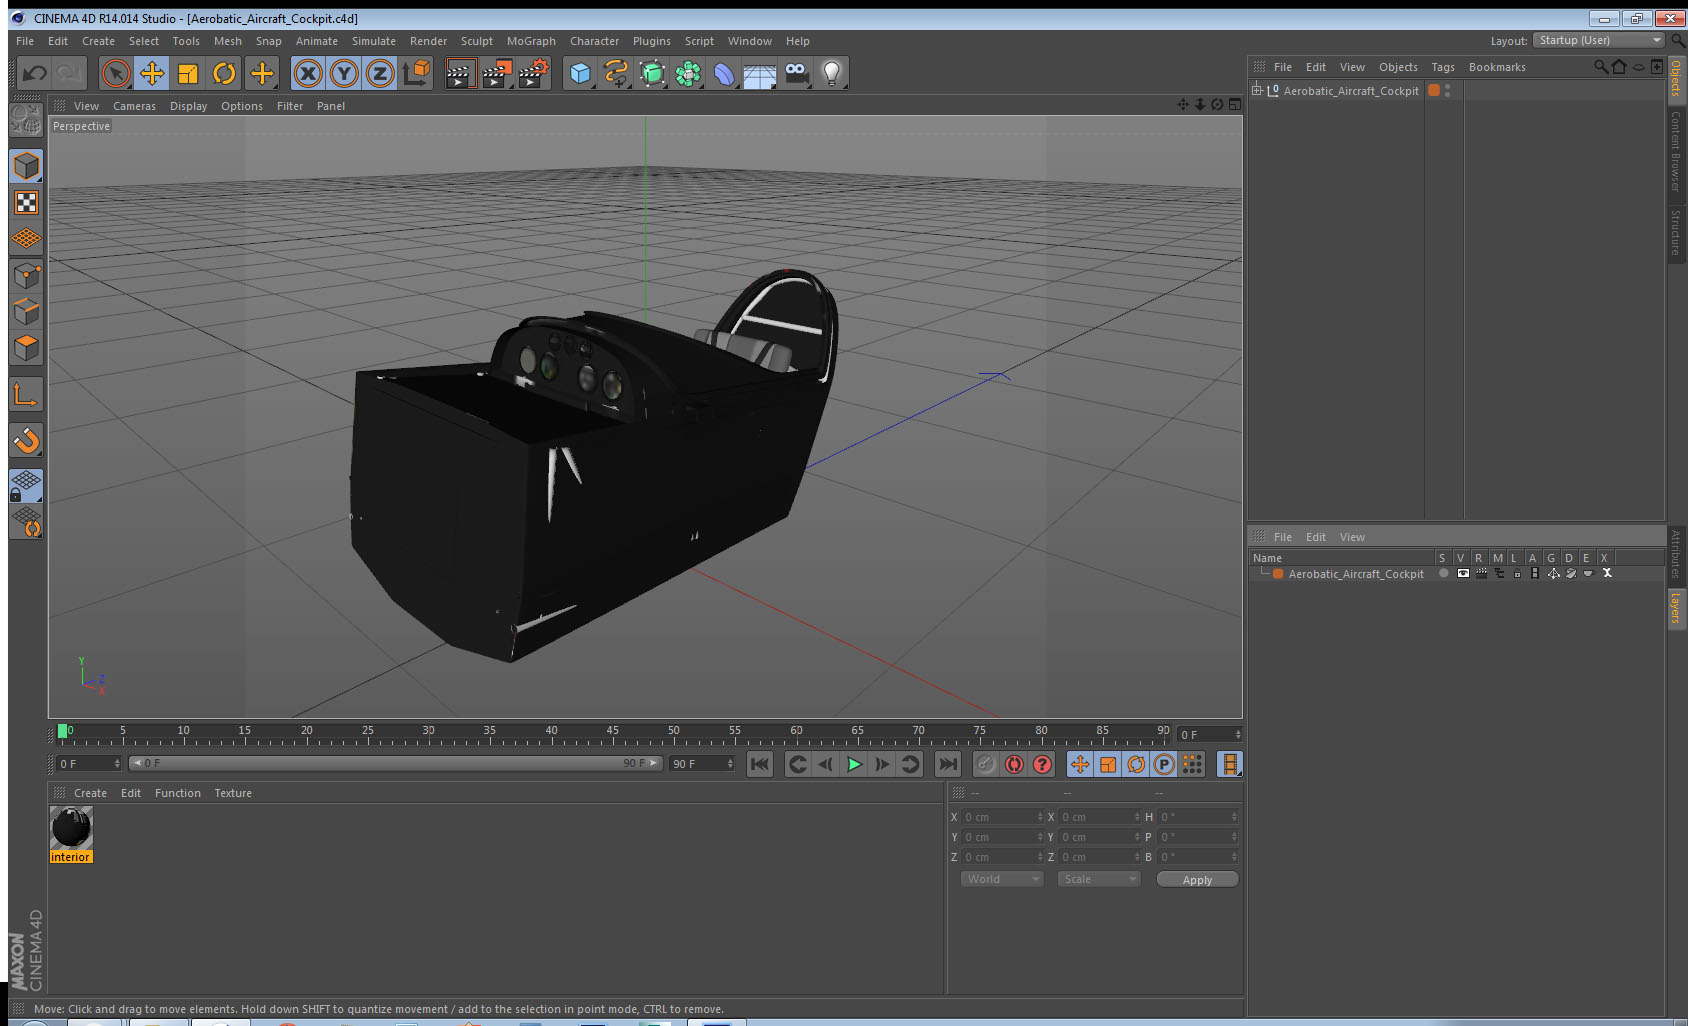Viewport: 1688px width, 1026px height.
Task: Click the Apply coordinates button
Action: point(1197,880)
